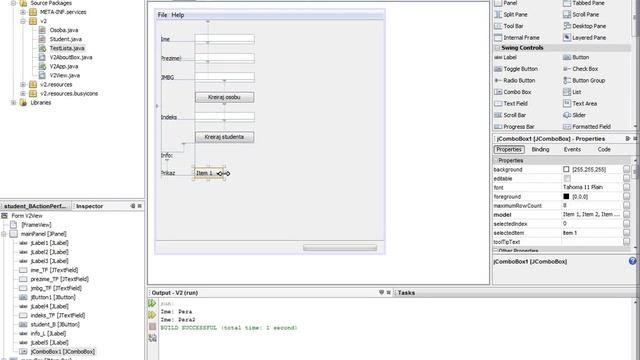The image size is (640, 360).
Task: Collapse mainPanel node in Inspector
Action: pyautogui.click(x=4, y=234)
